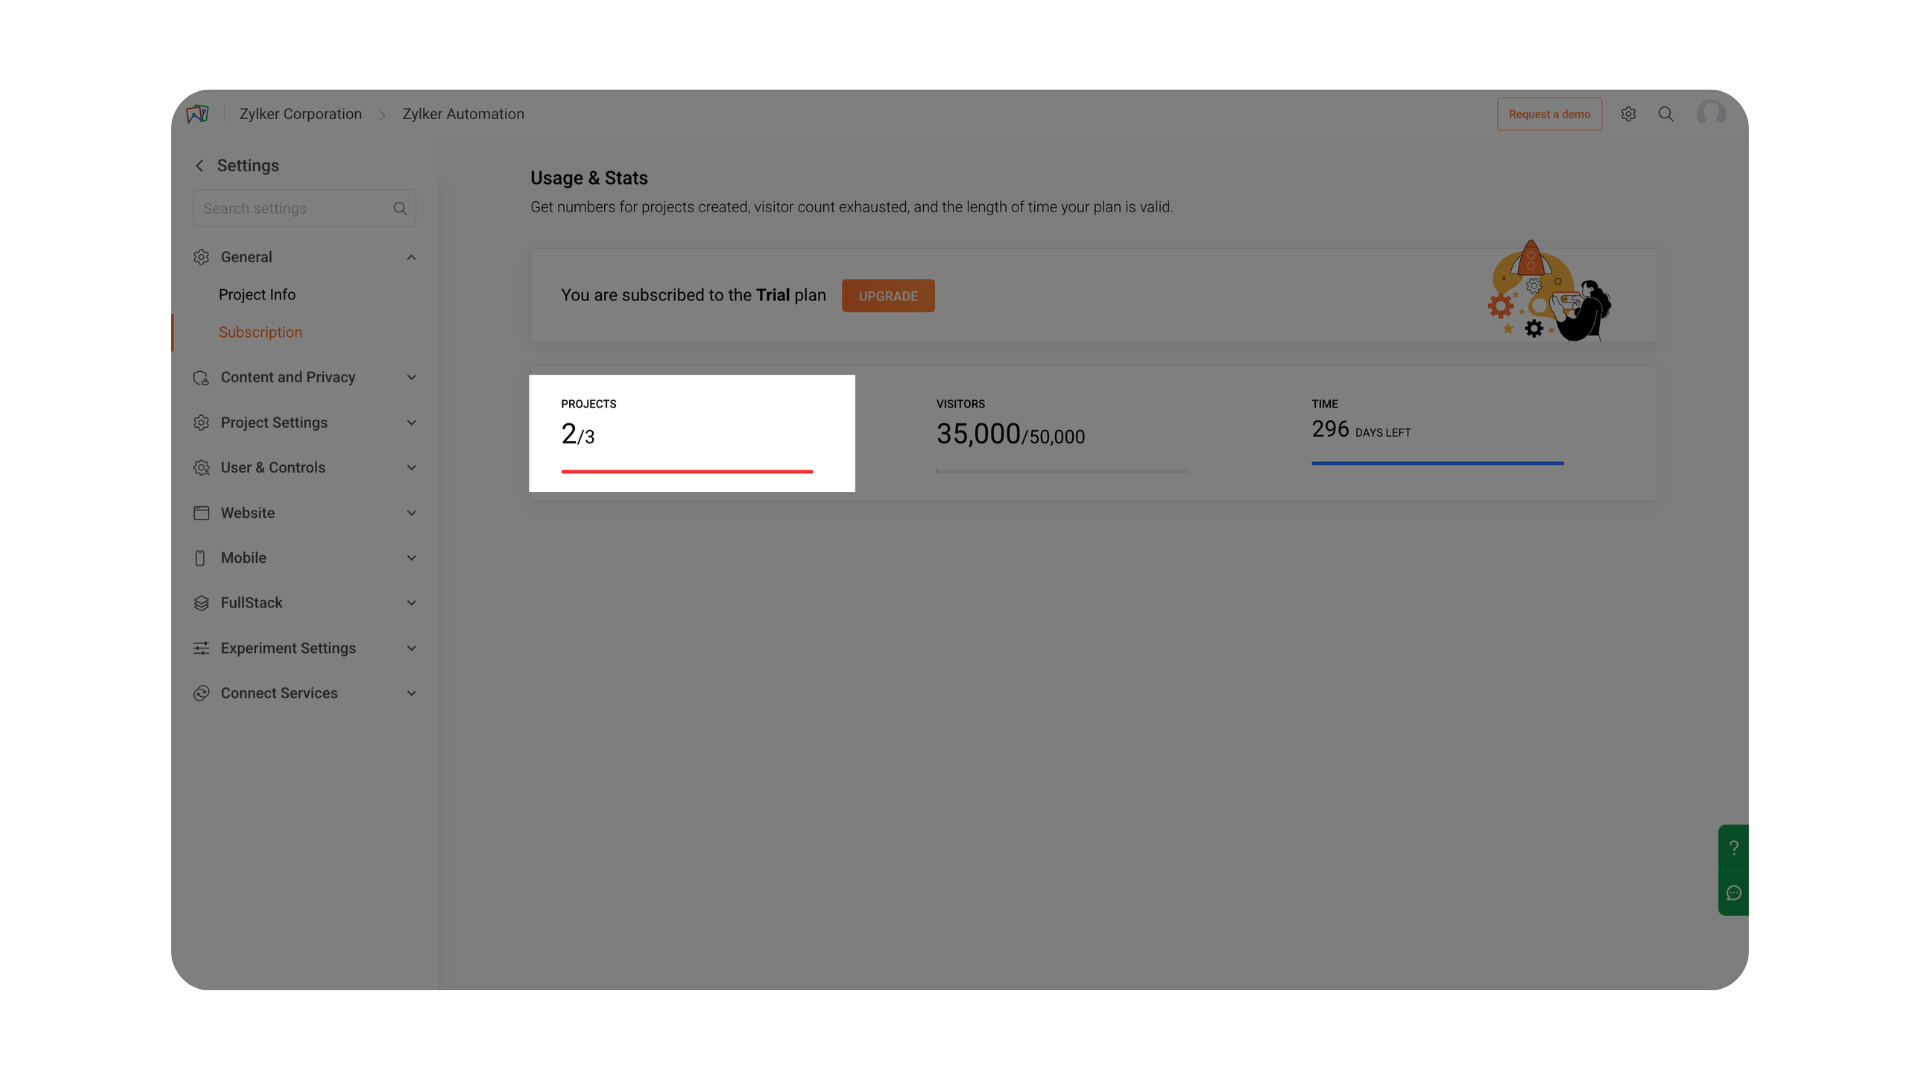This screenshot has width=1920, height=1080.
Task: Click the top-right search magnifier icon
Action: (x=1666, y=114)
